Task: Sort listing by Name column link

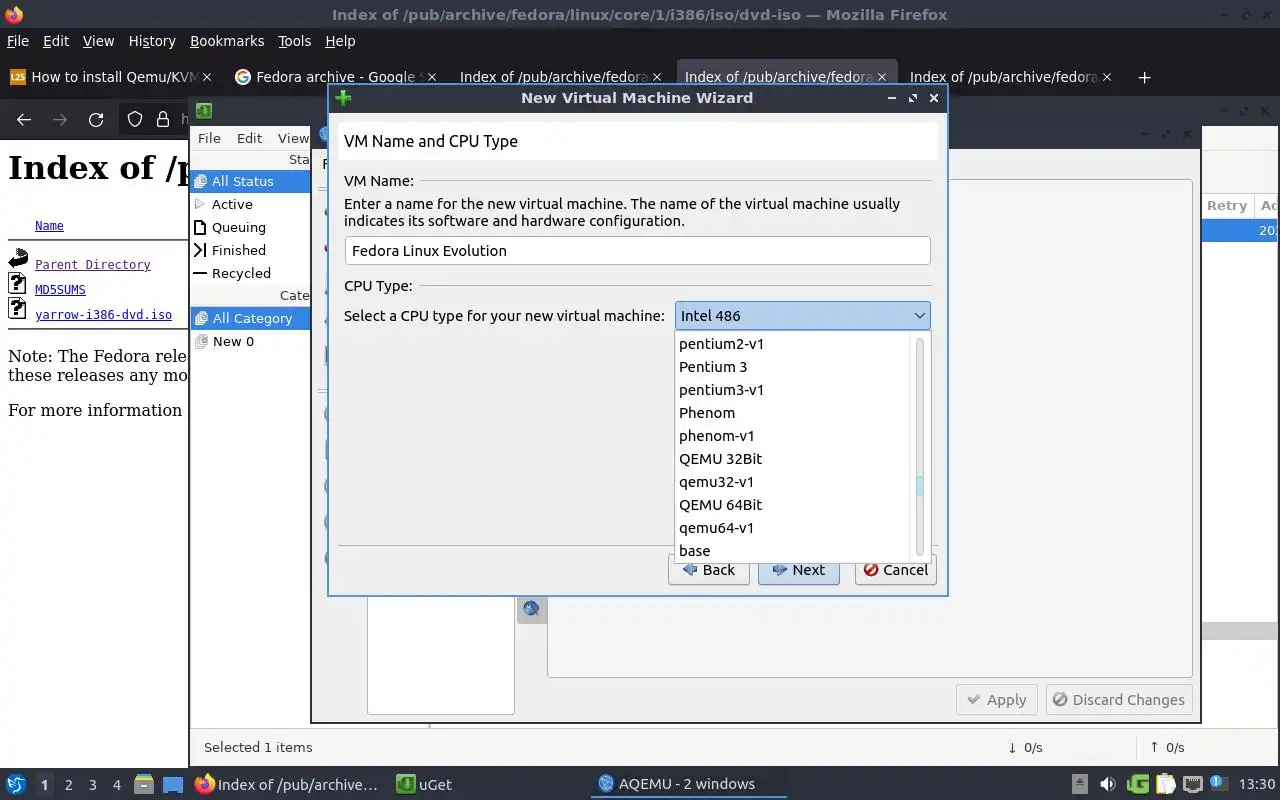Action: point(49,225)
